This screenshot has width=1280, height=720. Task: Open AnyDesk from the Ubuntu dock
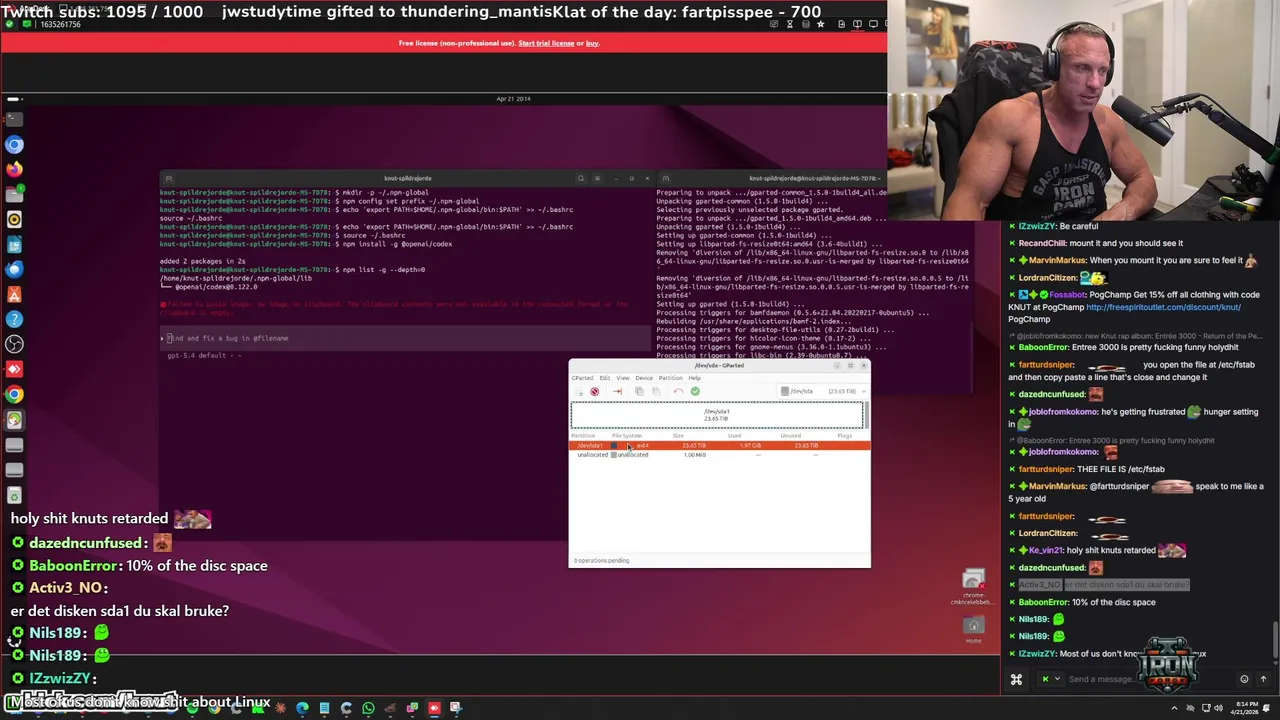14,371
